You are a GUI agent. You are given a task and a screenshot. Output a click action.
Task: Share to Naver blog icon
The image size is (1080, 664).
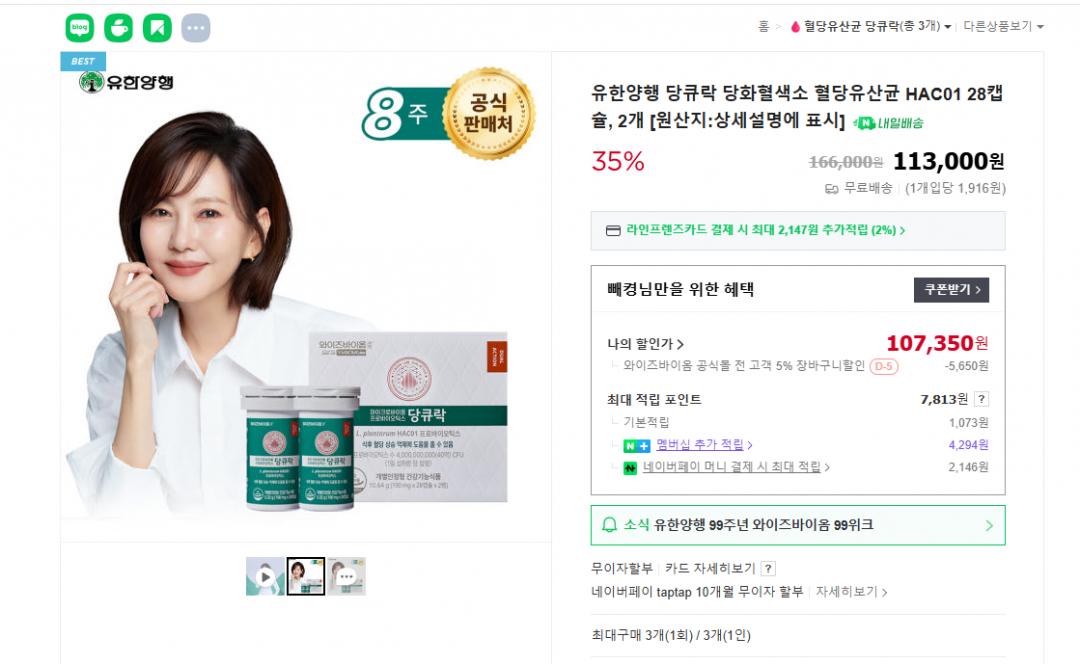click(x=80, y=28)
